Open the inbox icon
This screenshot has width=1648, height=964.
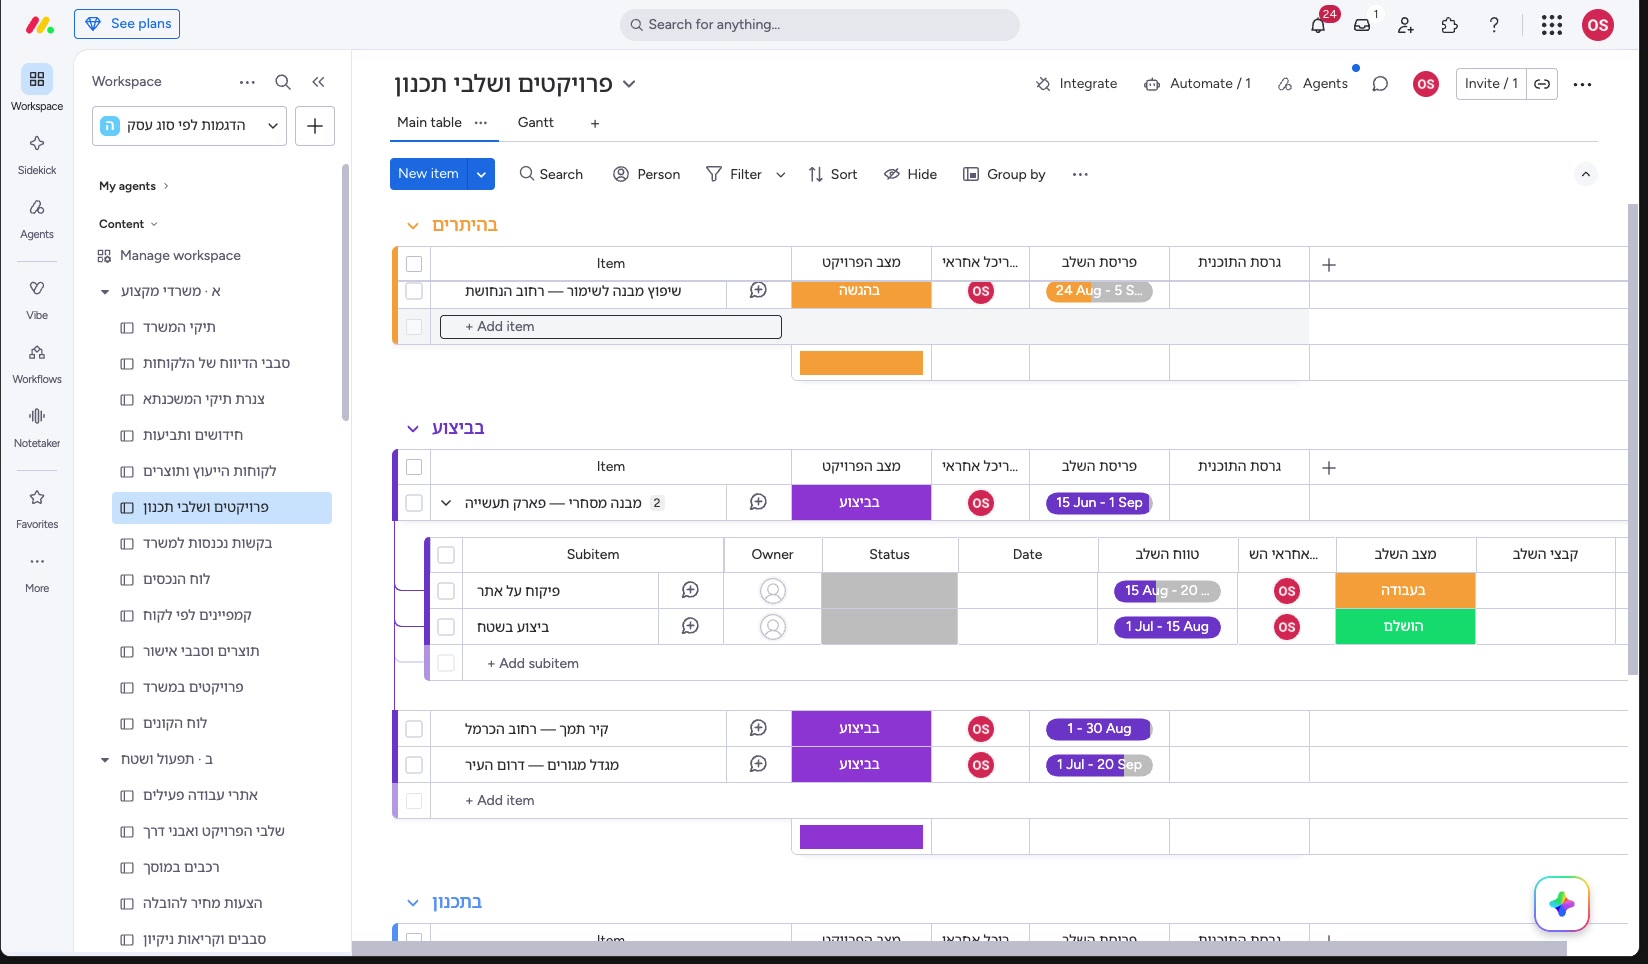[x=1362, y=25]
